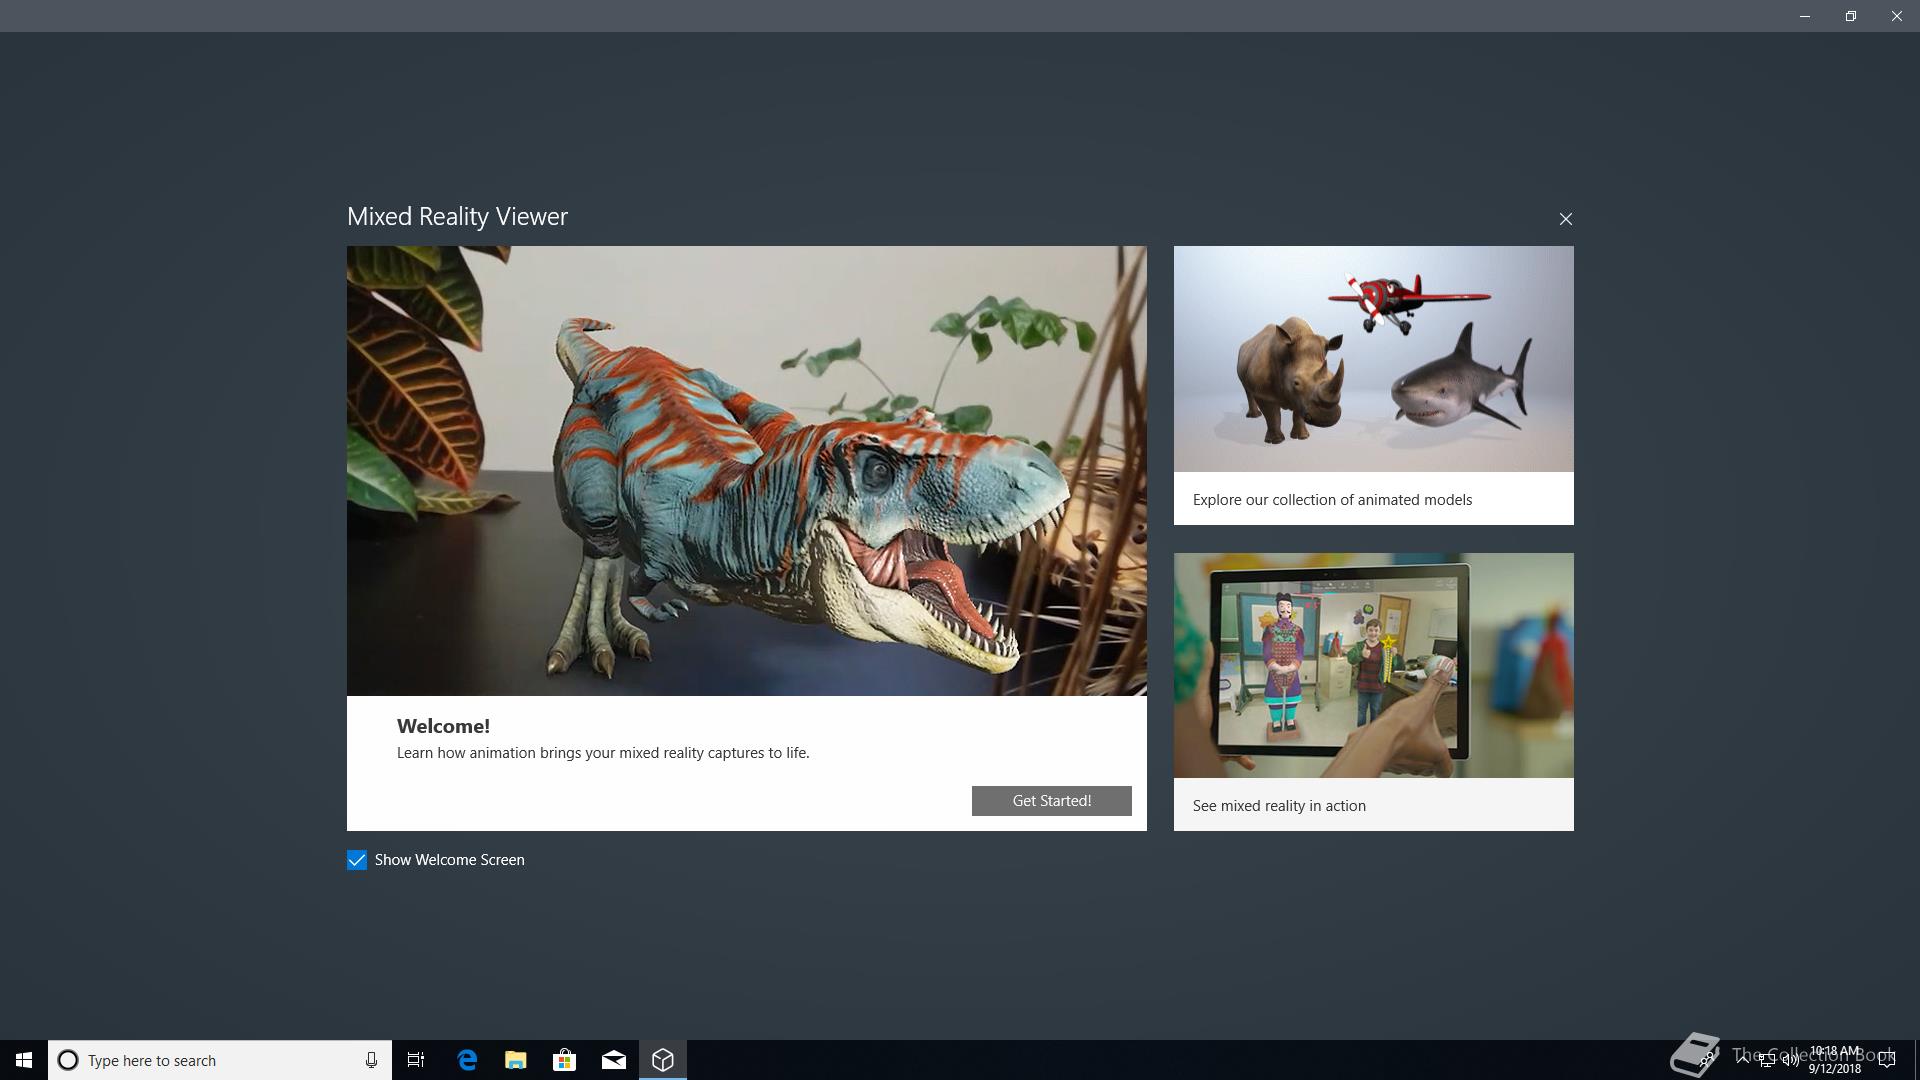The width and height of the screenshot is (1920, 1080).
Task: Activate the taskbar search microphone
Action: [x=371, y=1060]
